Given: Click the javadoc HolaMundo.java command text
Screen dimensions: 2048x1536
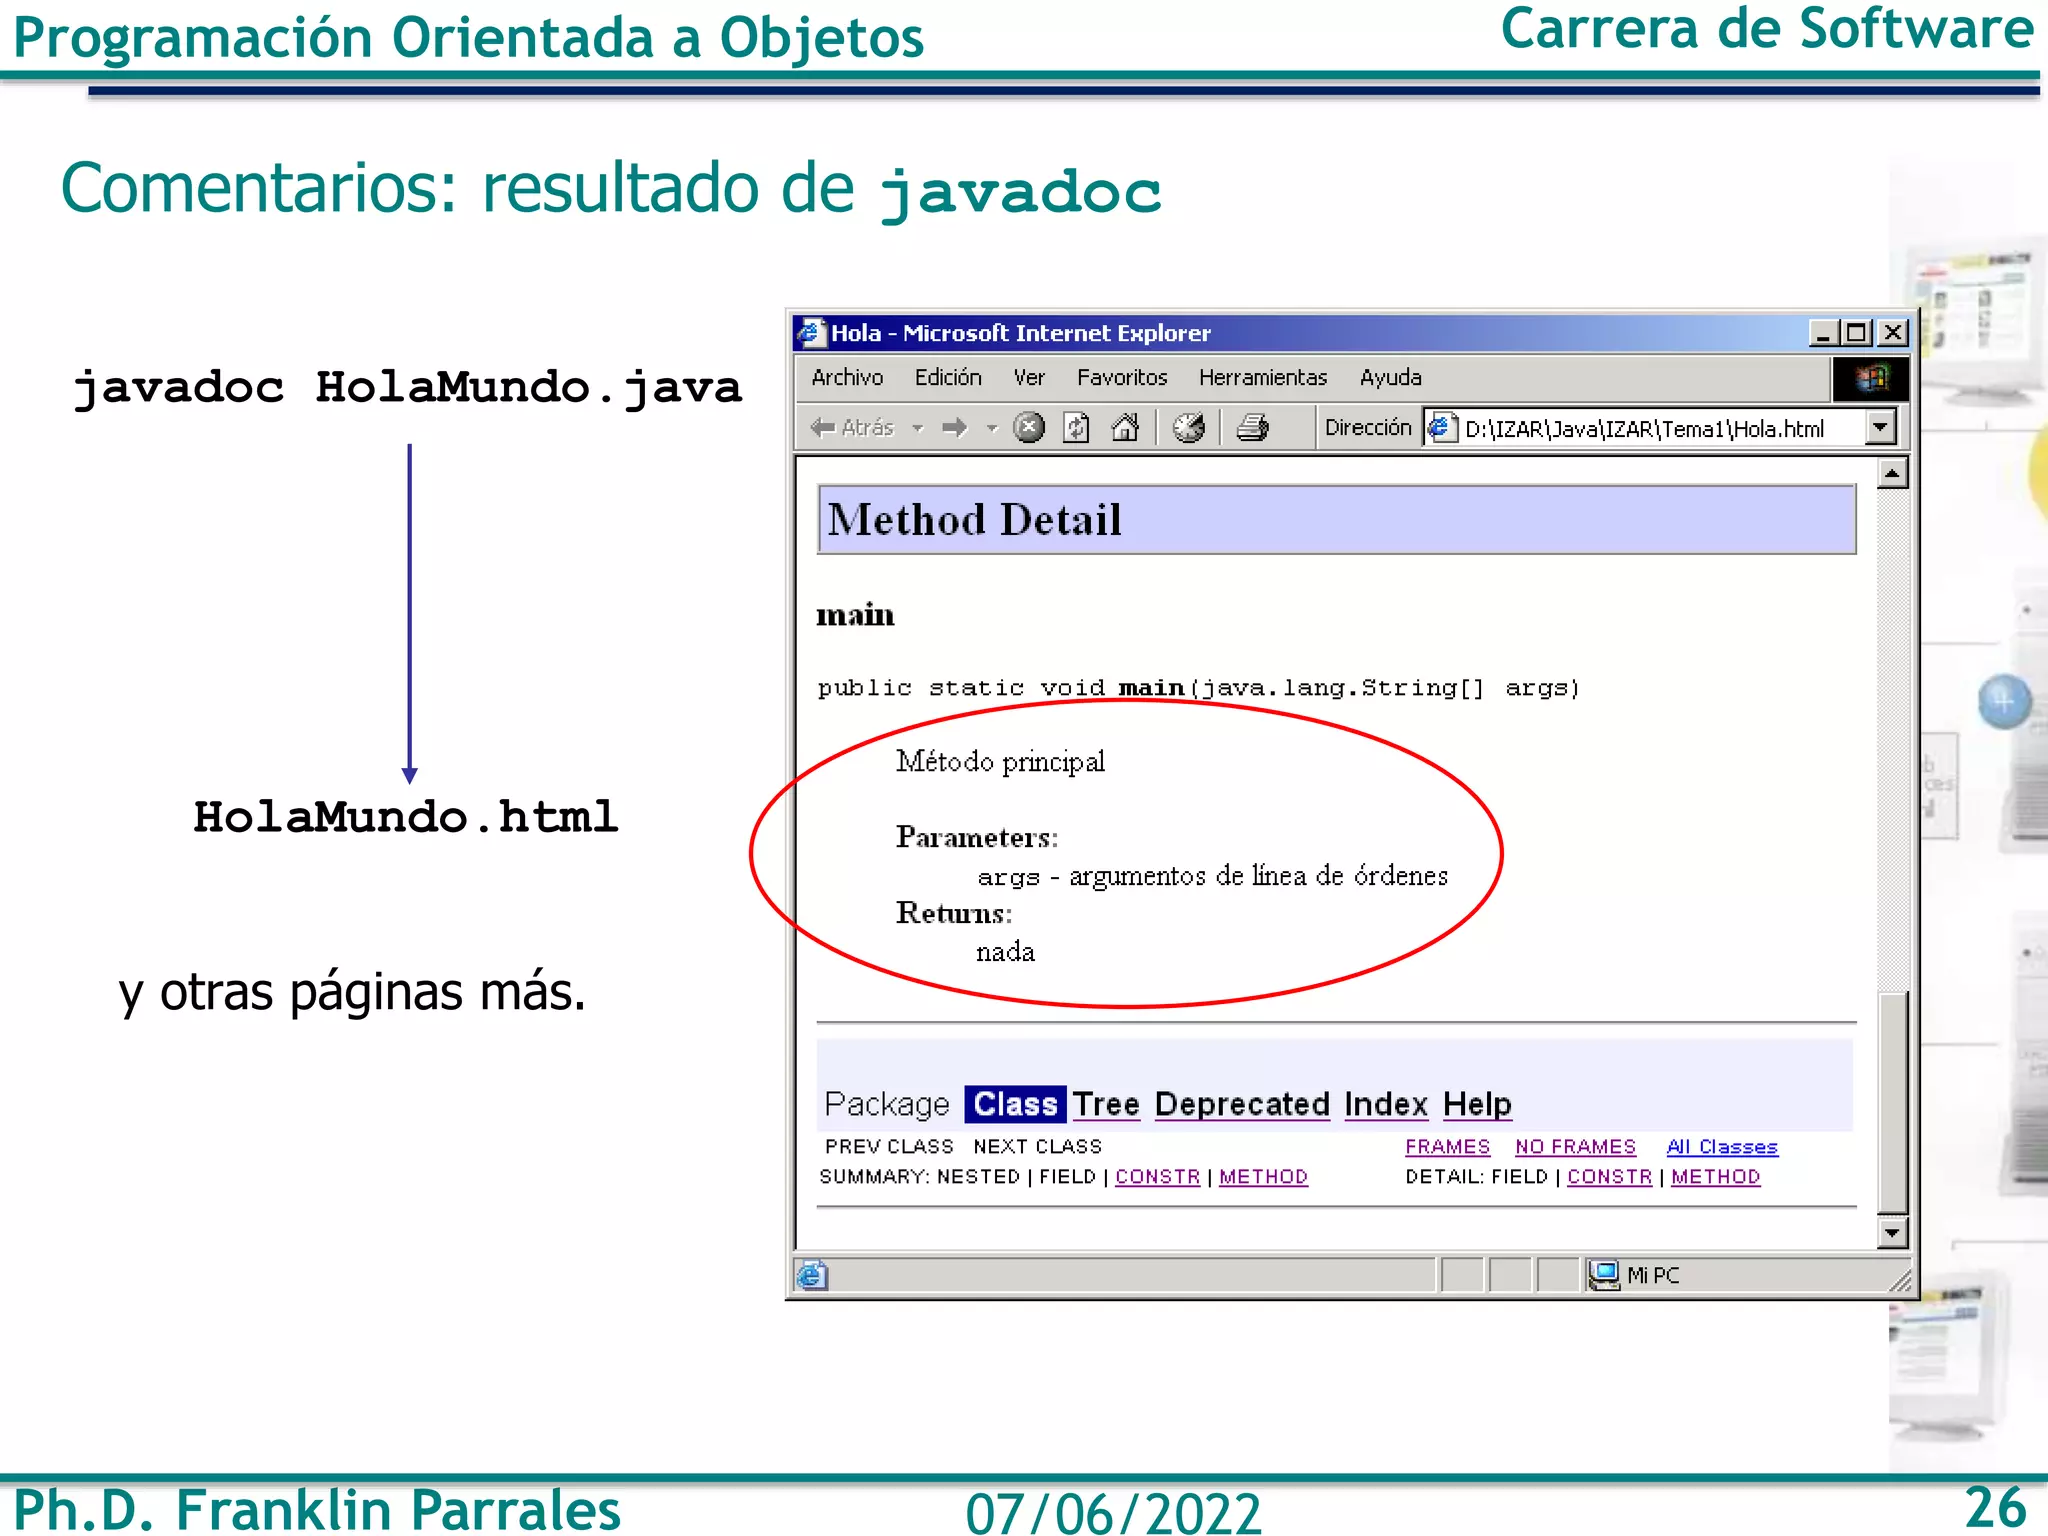Looking at the screenshot, I should pyautogui.click(x=407, y=388).
